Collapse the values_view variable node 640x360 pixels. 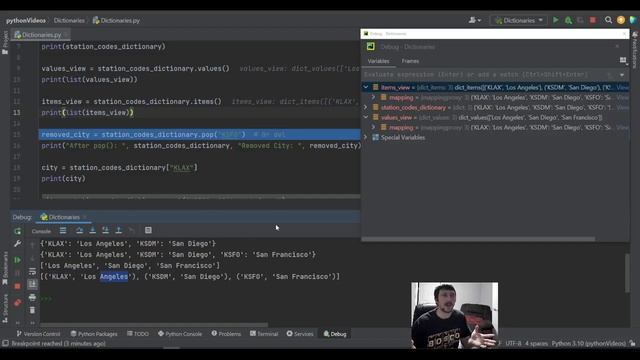(x=366, y=117)
